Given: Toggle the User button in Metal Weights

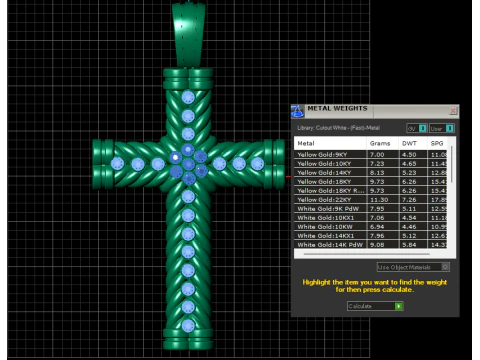Looking at the screenshot, I should coord(442,128).
